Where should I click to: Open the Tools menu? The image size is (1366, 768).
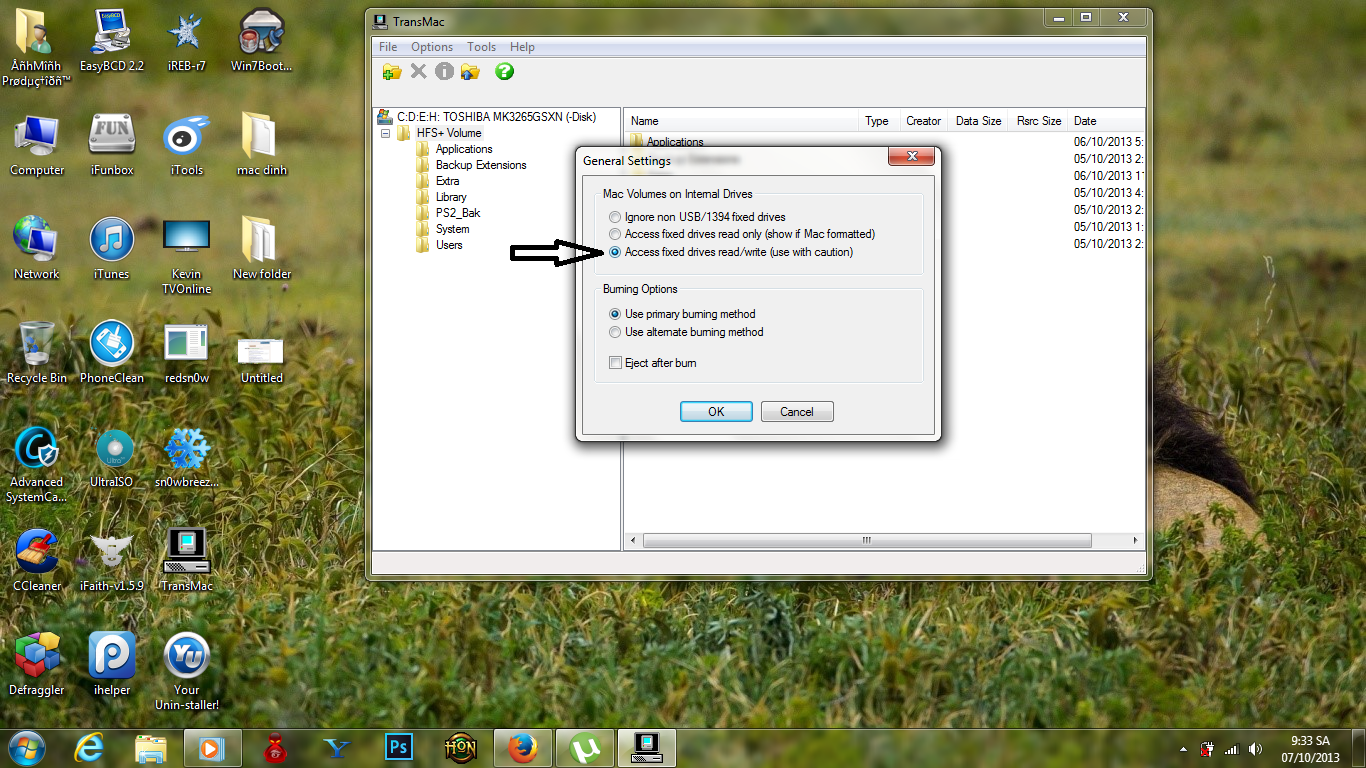(x=481, y=47)
